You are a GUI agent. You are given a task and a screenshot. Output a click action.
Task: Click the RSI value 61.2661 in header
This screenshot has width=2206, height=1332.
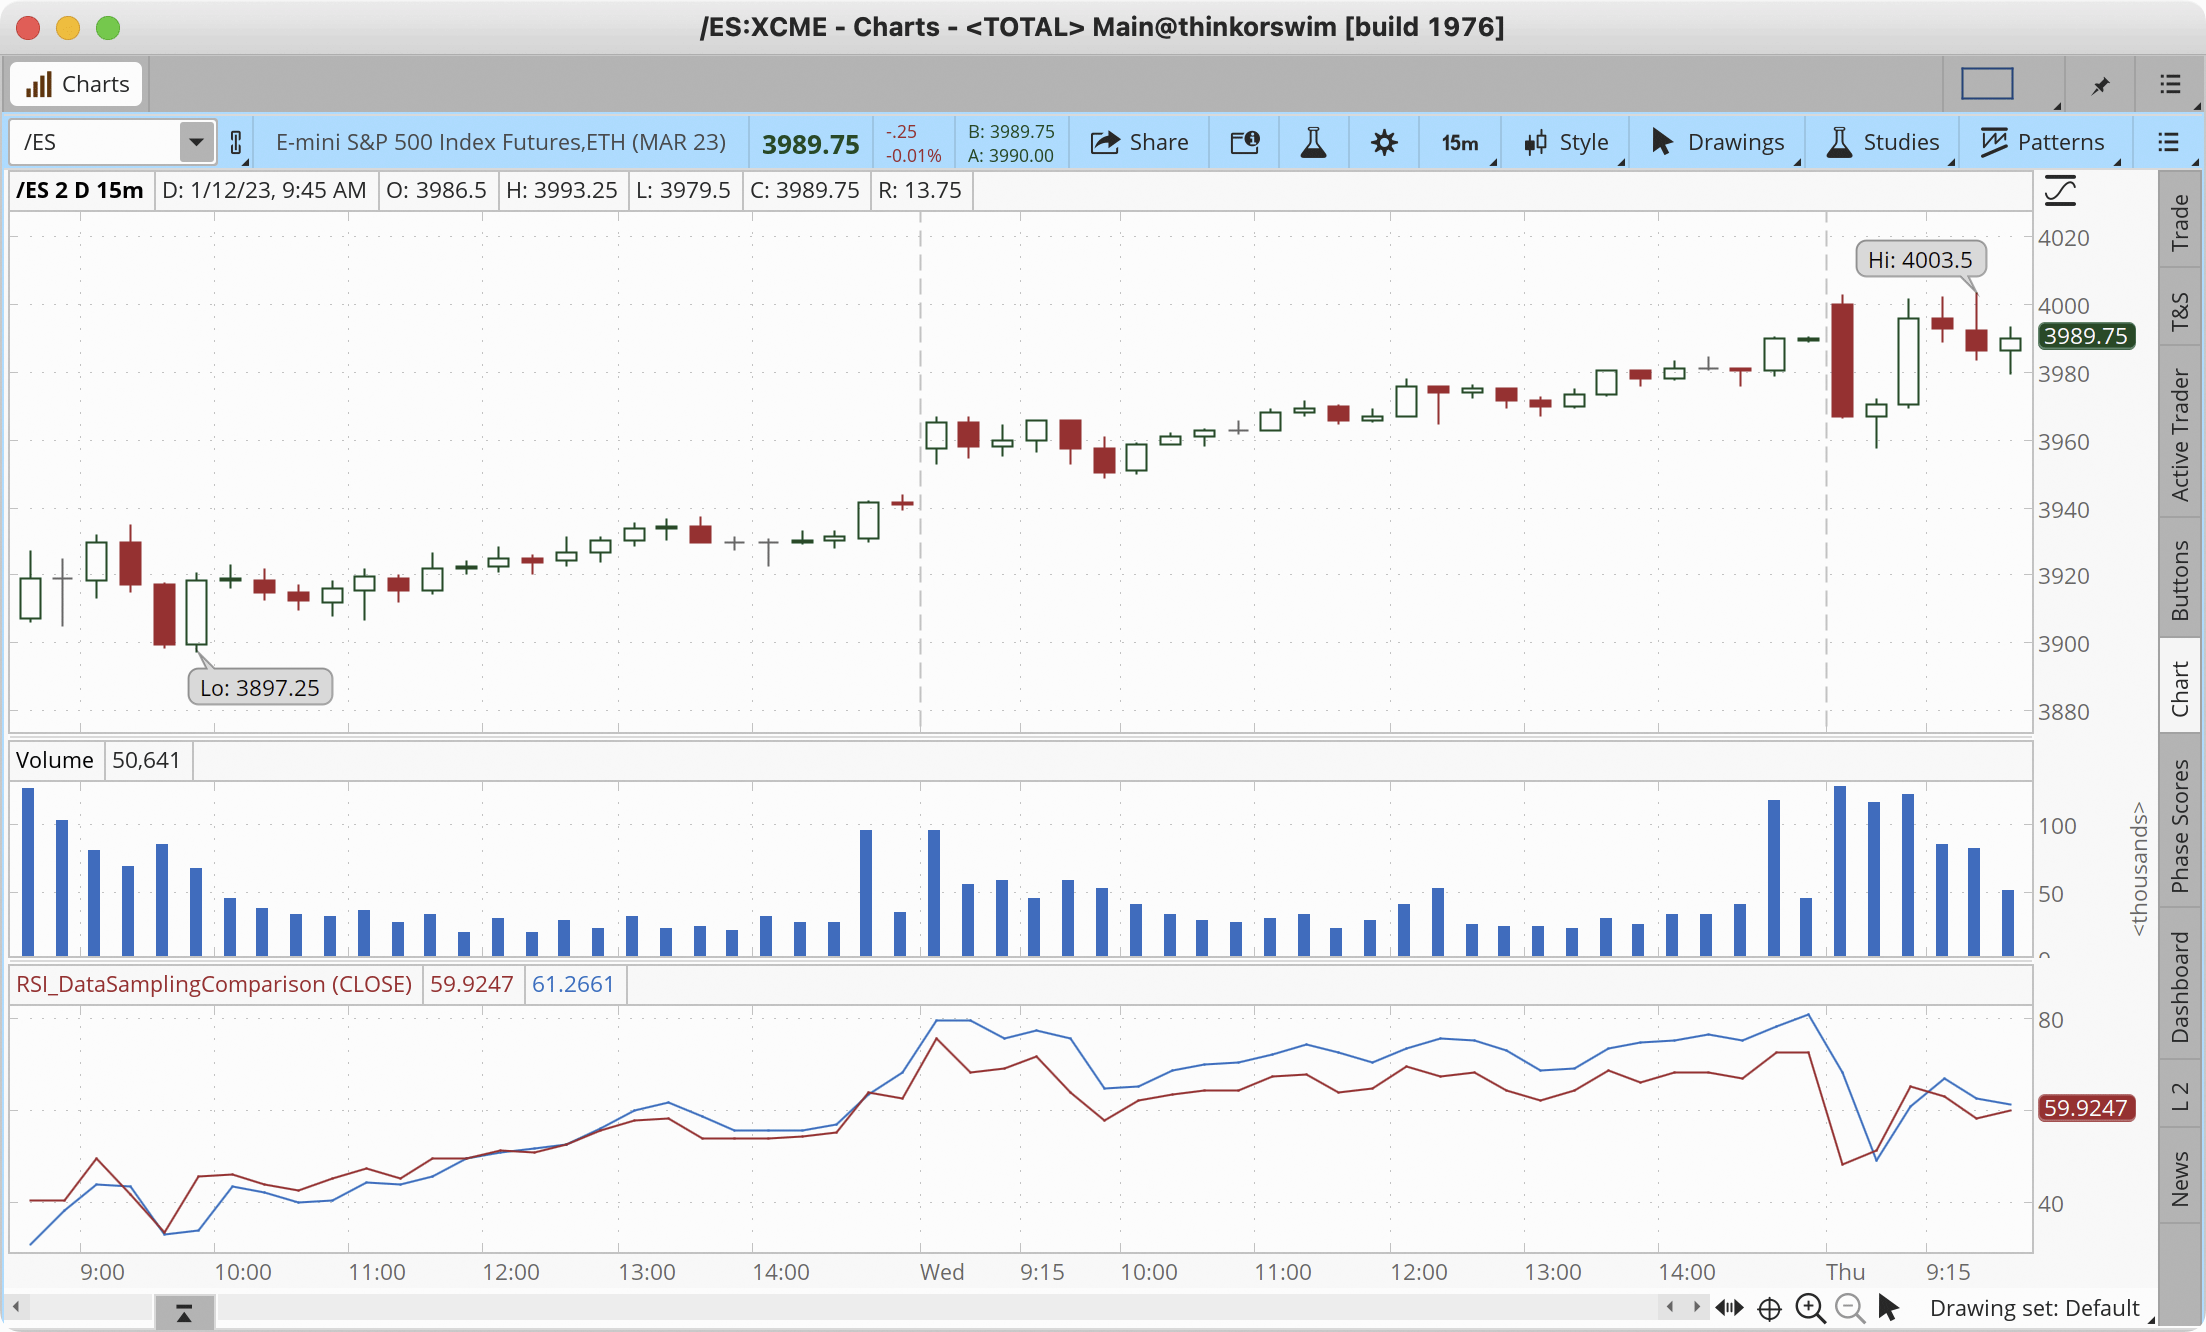pyautogui.click(x=573, y=984)
